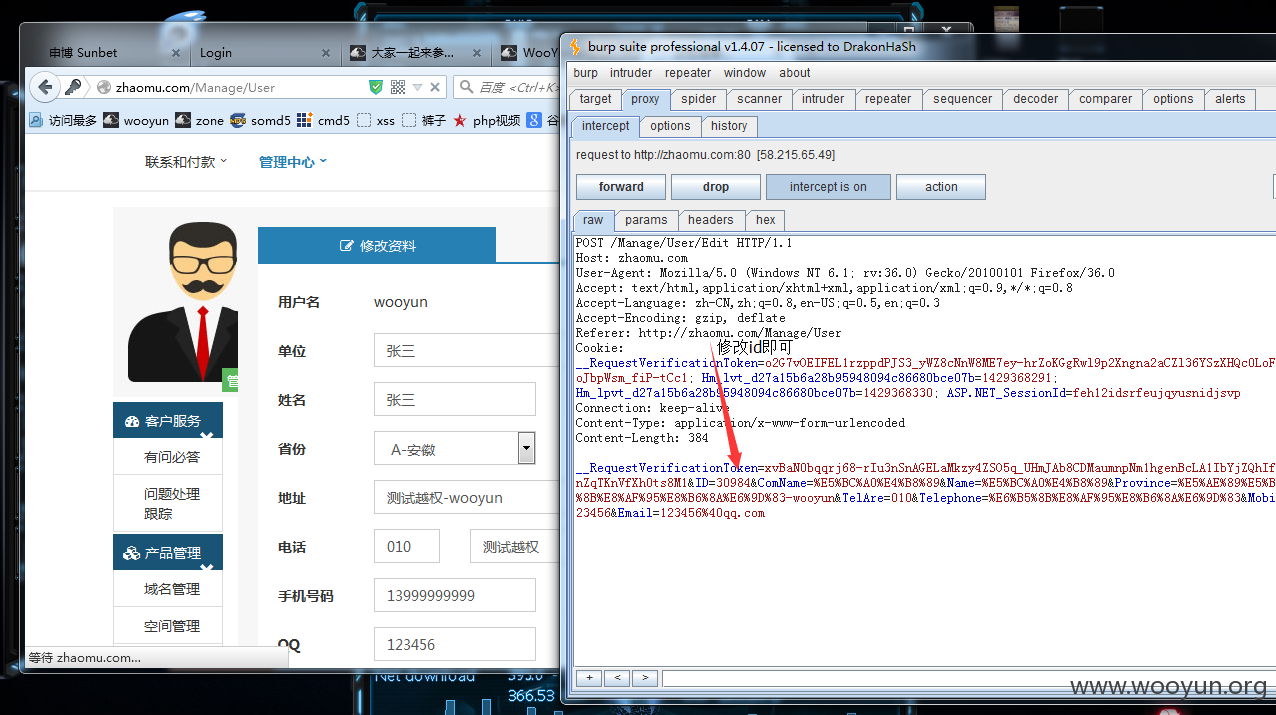This screenshot has height=715, width=1276.
Task: Click the QQ input field
Action: (x=455, y=645)
